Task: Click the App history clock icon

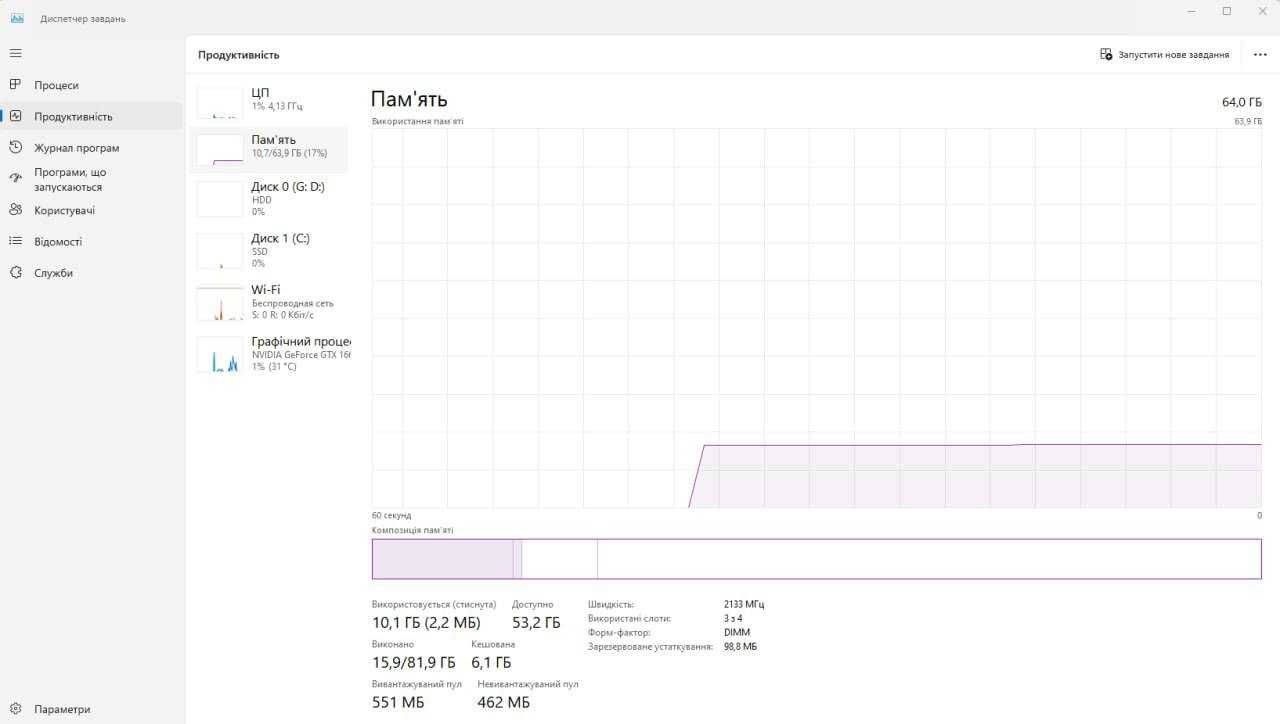Action: tap(15, 147)
